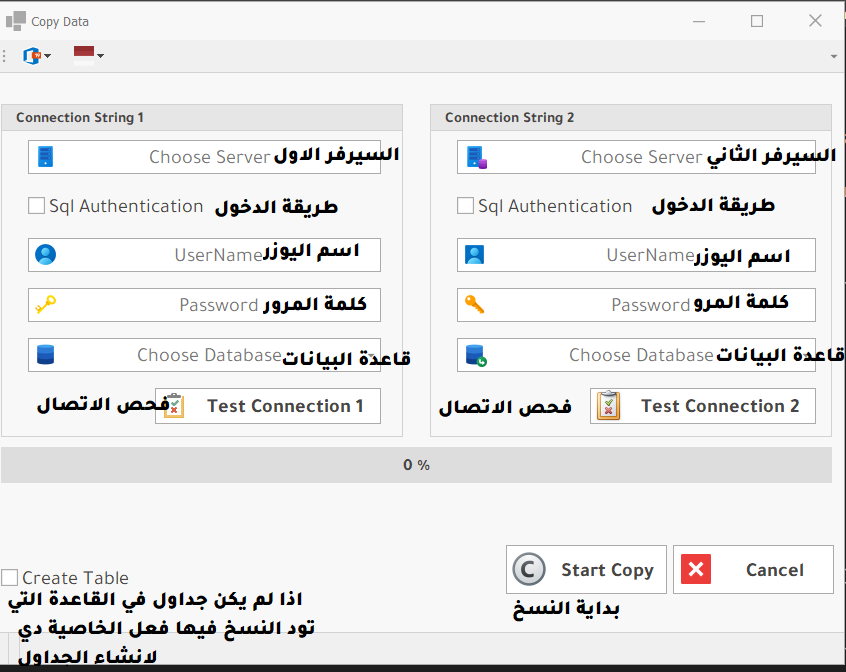The height and width of the screenshot is (672, 846).
Task: Click the database icon in Connection String 1
Action: tap(45, 355)
